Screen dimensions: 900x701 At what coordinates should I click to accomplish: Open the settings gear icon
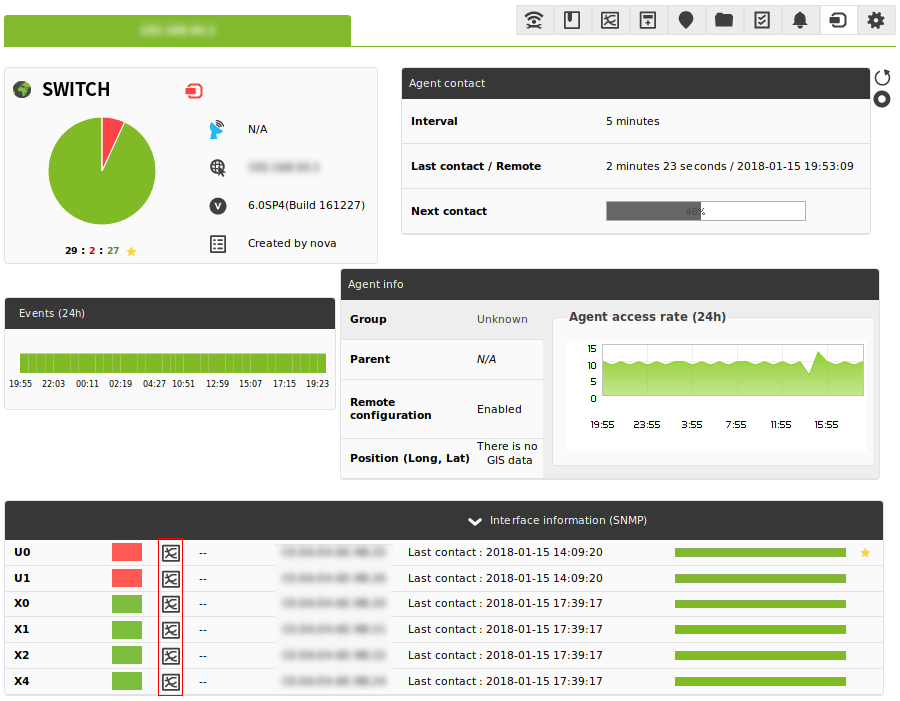coord(875,21)
